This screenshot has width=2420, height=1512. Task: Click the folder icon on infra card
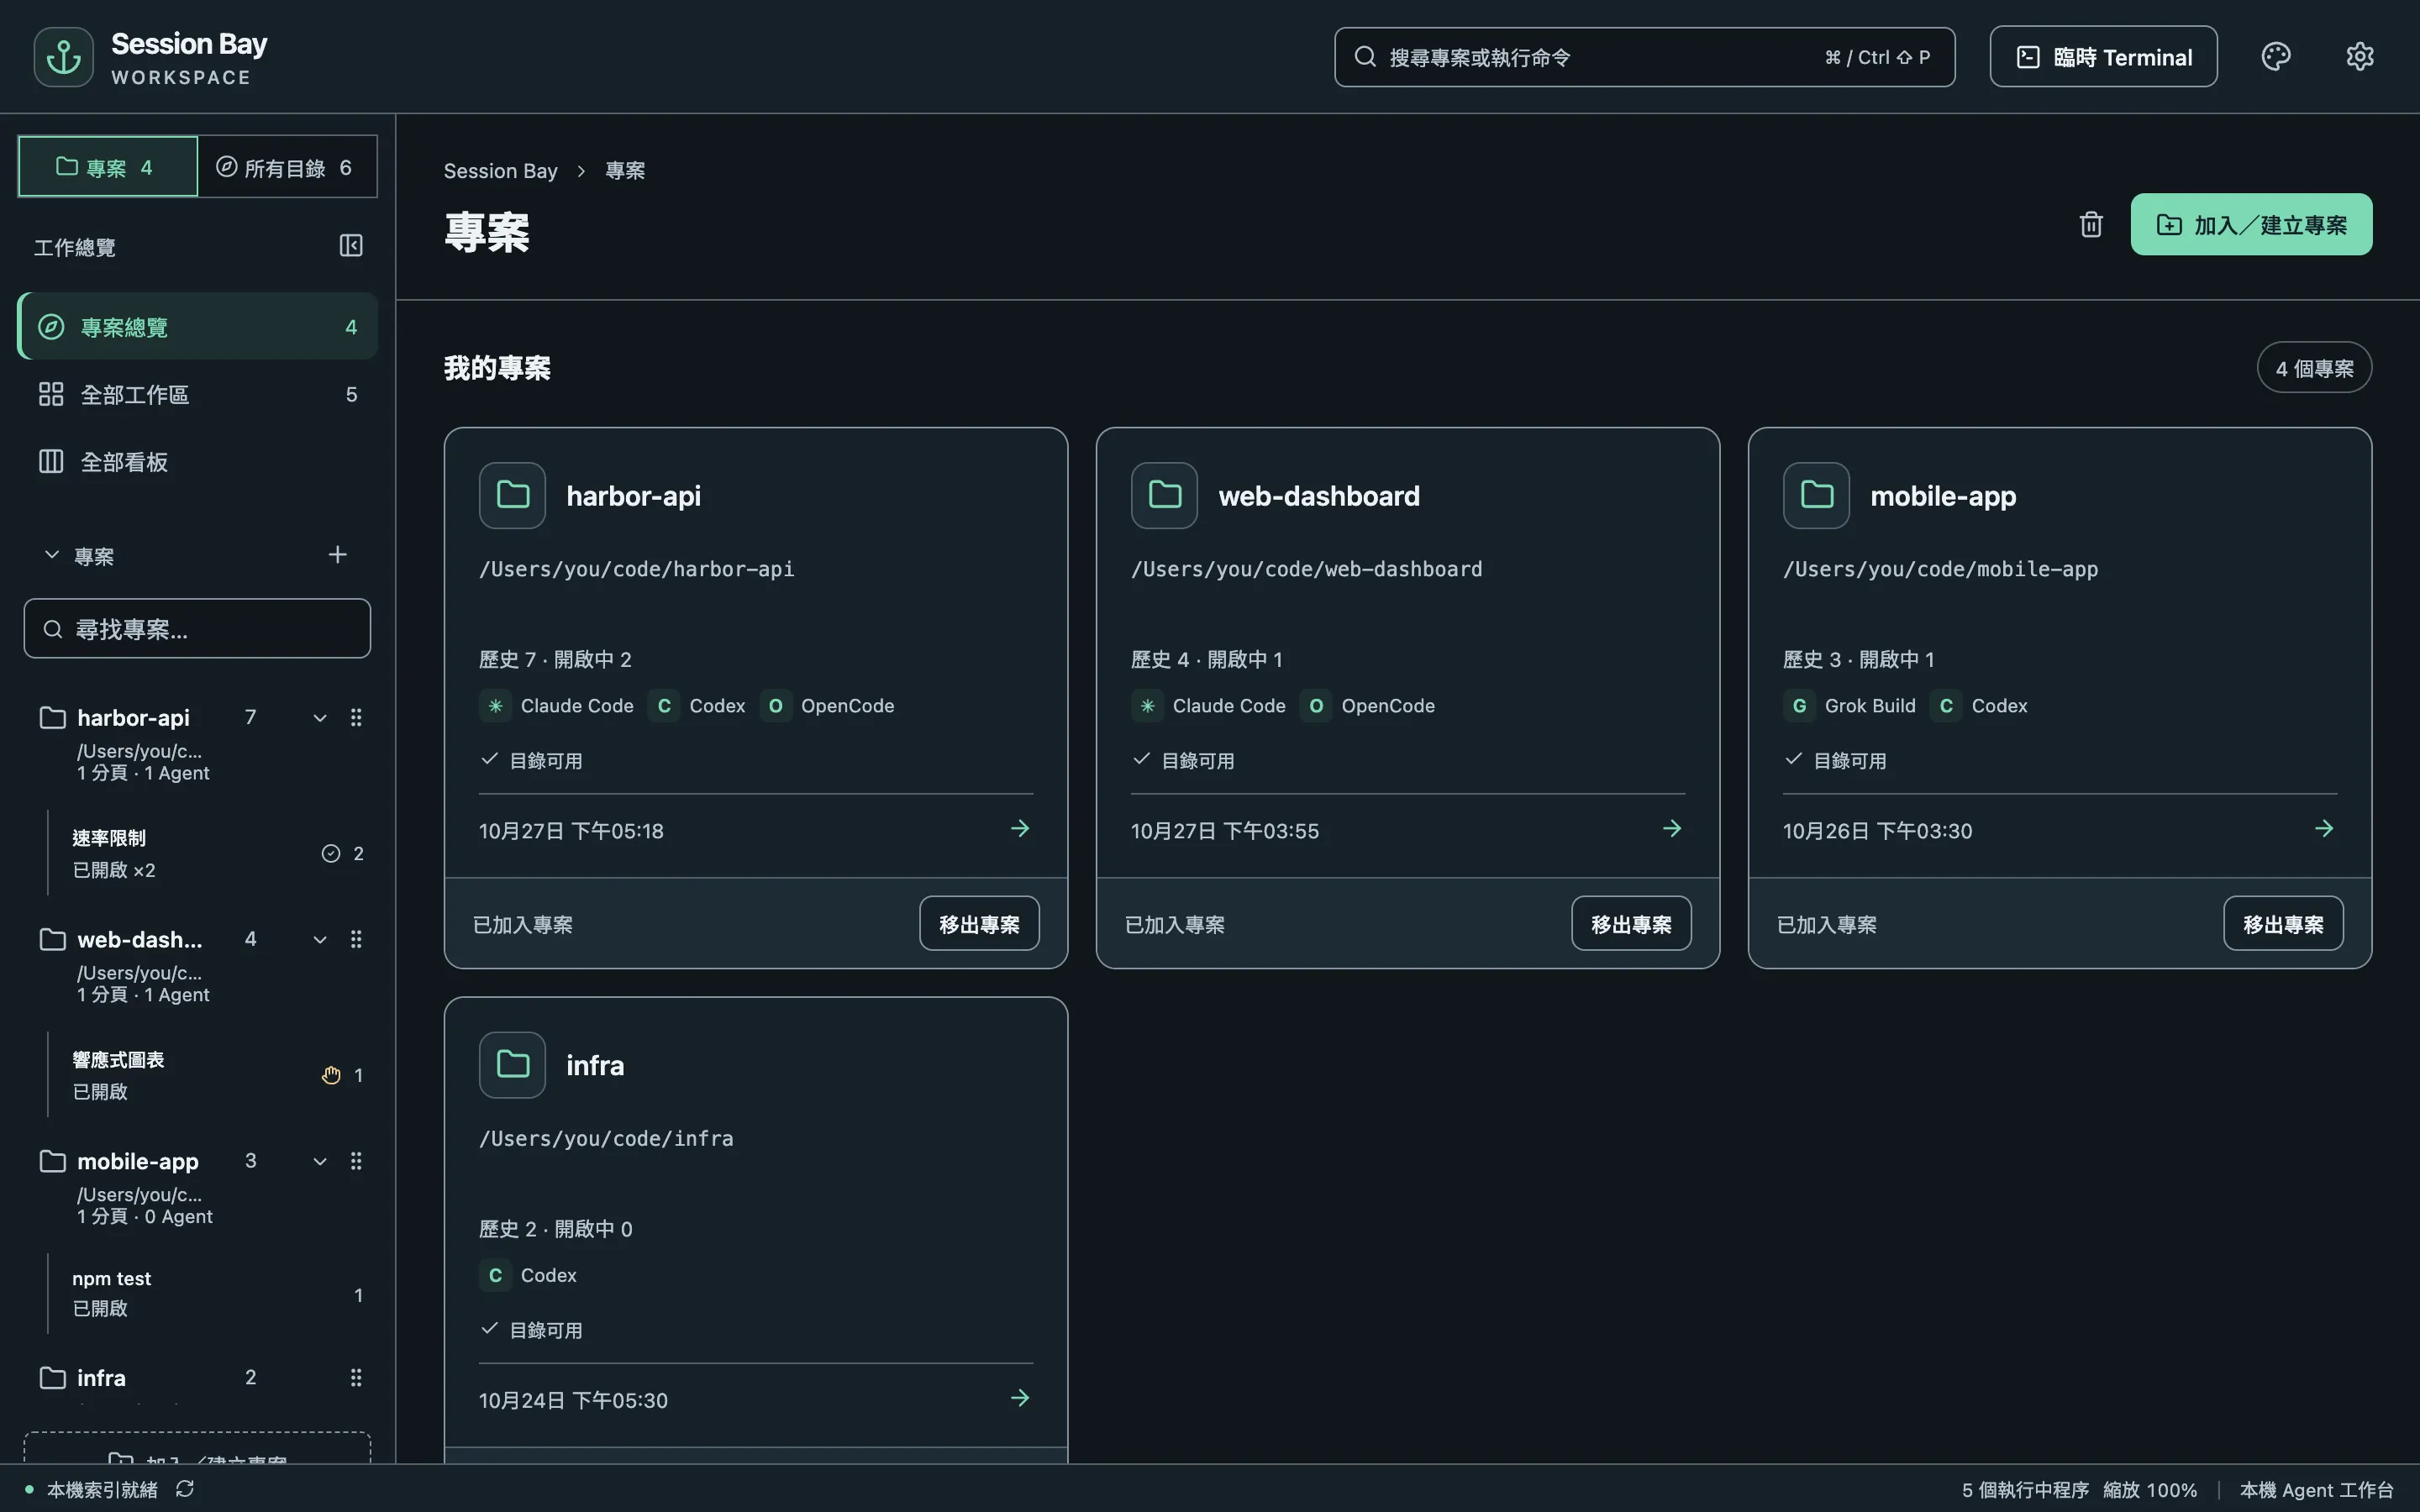click(512, 1065)
